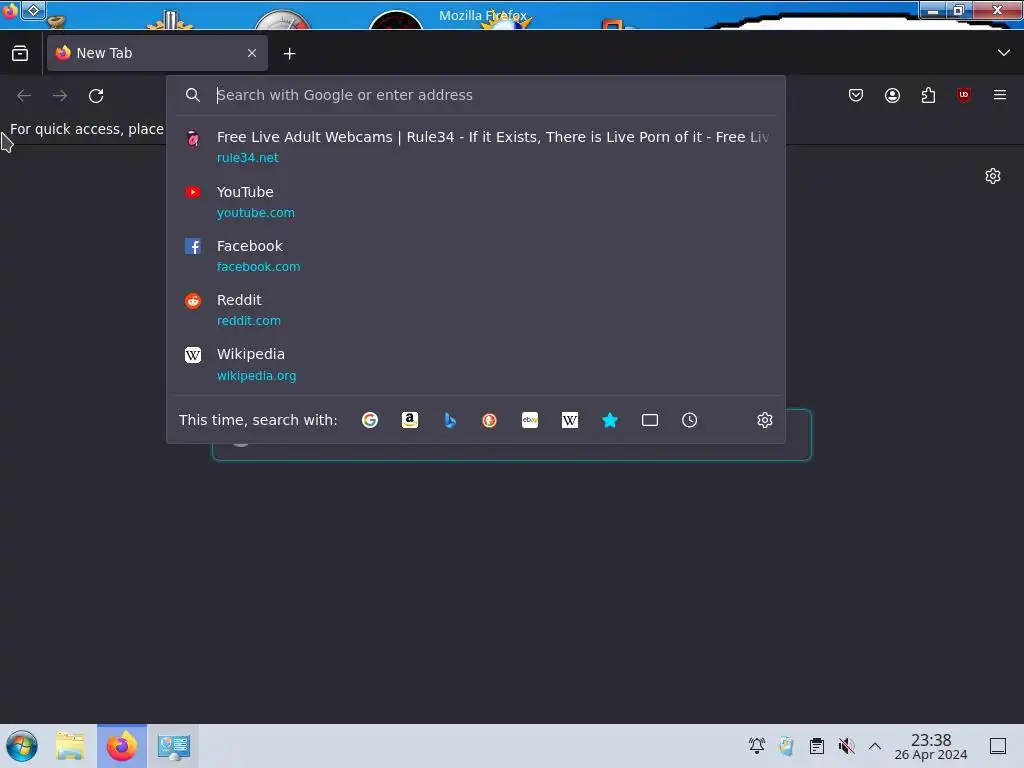Open a new tab with plus button
Viewport: 1024px width, 768px height.
289,54
